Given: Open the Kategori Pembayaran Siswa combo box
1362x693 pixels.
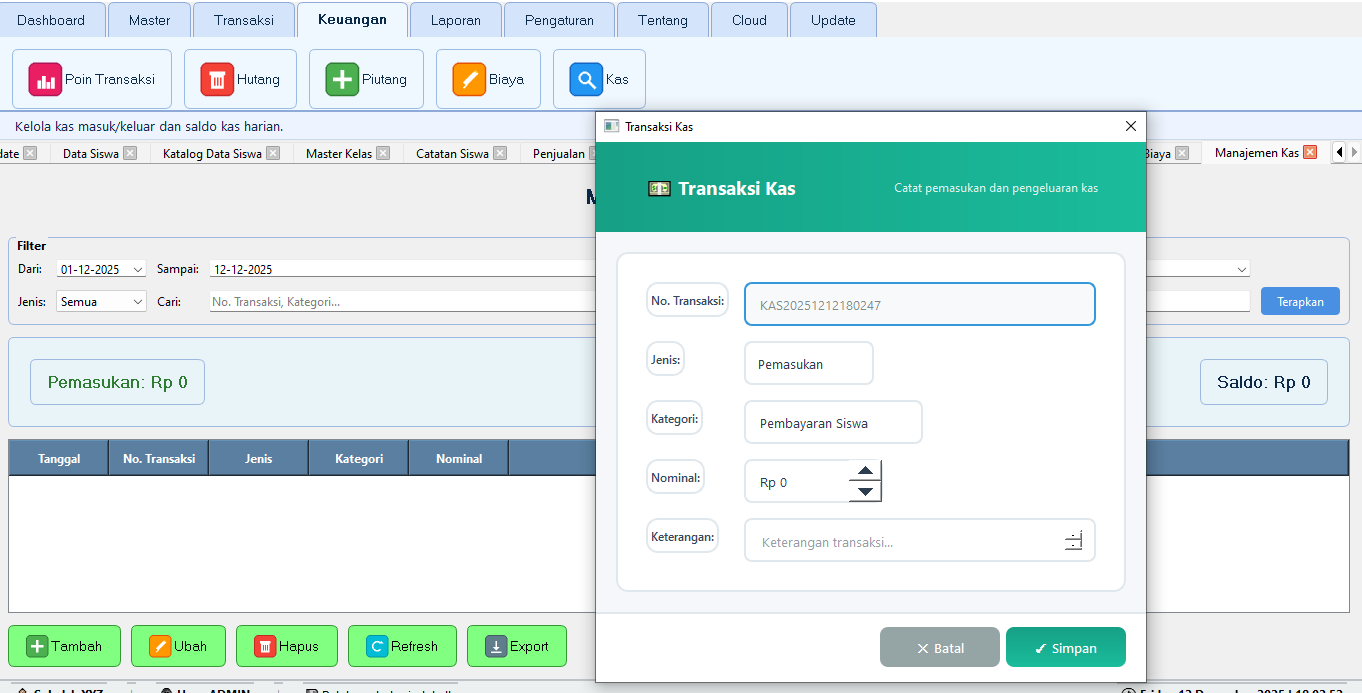Looking at the screenshot, I should (x=832, y=423).
